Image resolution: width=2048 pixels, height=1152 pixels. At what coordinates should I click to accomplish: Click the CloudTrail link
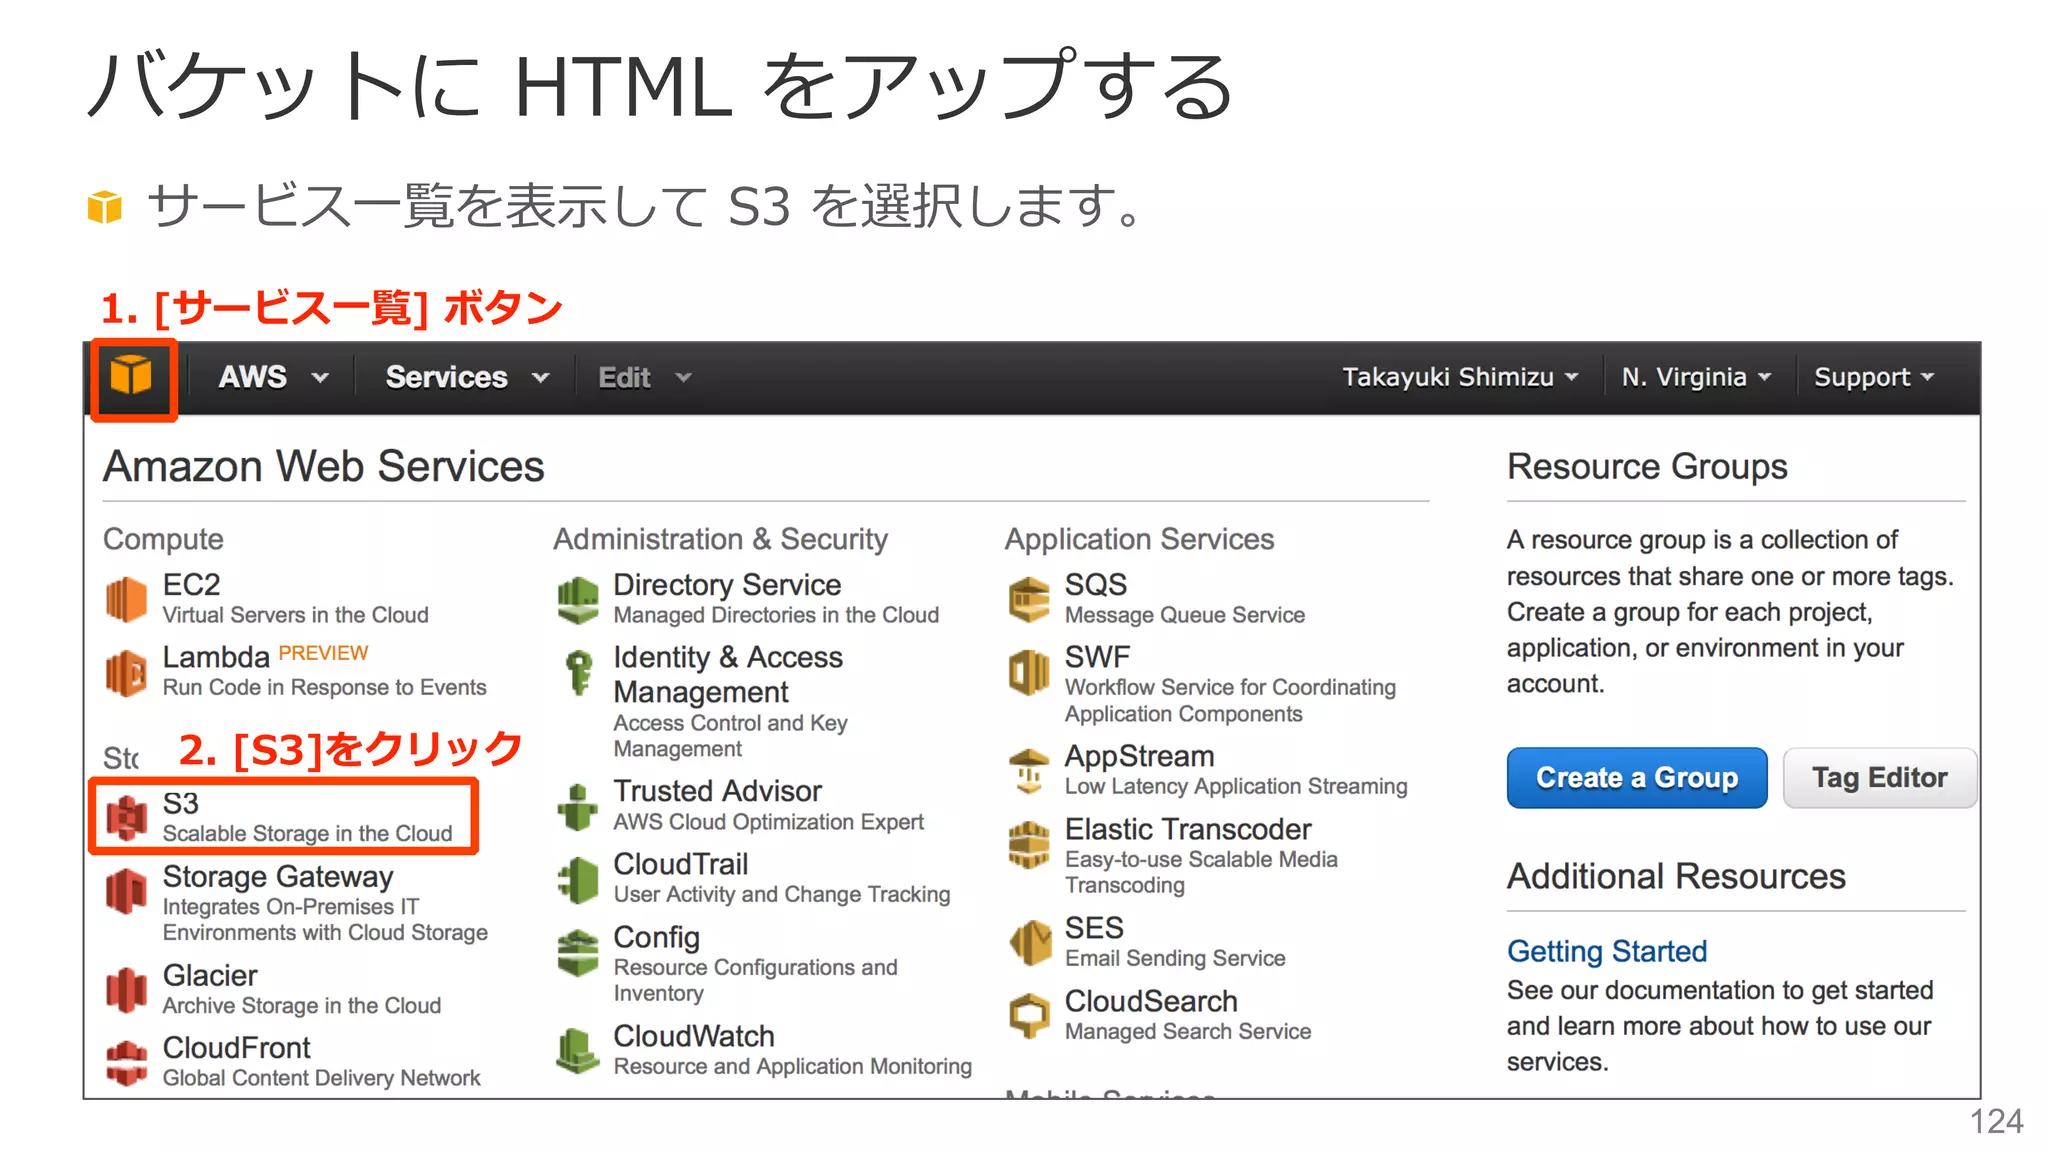[681, 864]
